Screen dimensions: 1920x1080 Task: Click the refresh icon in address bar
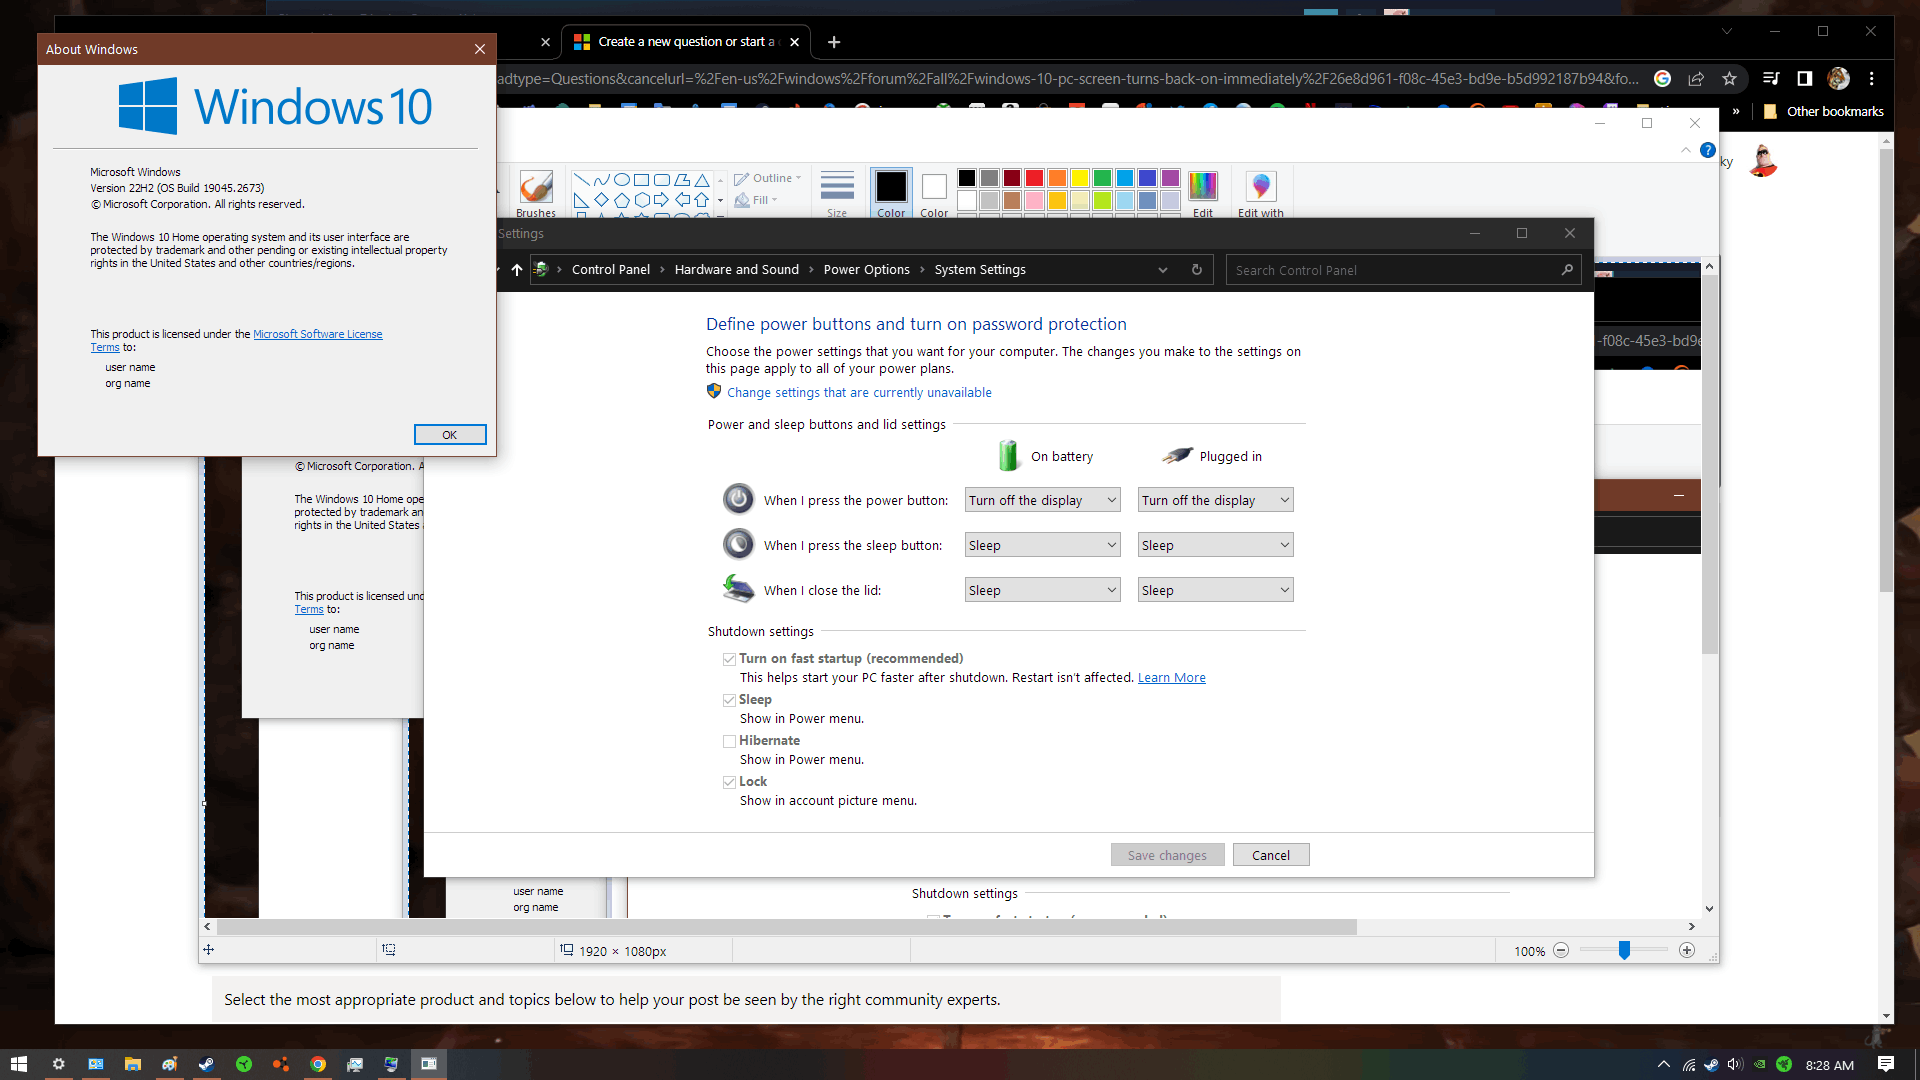(x=1196, y=270)
